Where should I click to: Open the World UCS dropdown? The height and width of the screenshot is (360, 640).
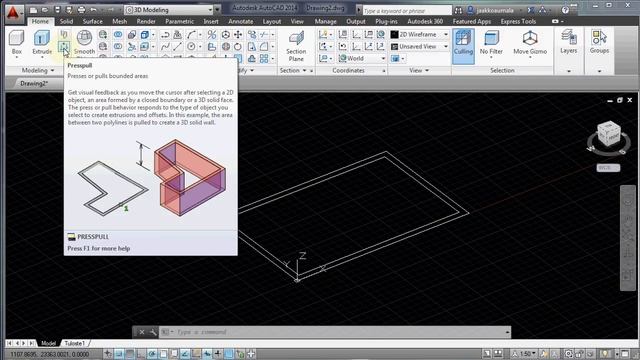pos(362,58)
